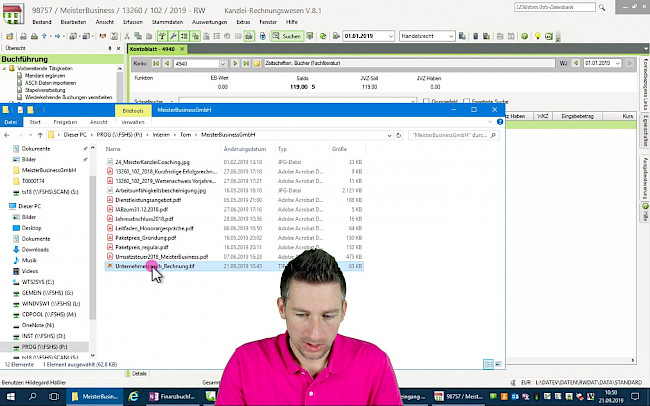
Task: Switch to large icons view in Explorer
Action: point(496,364)
